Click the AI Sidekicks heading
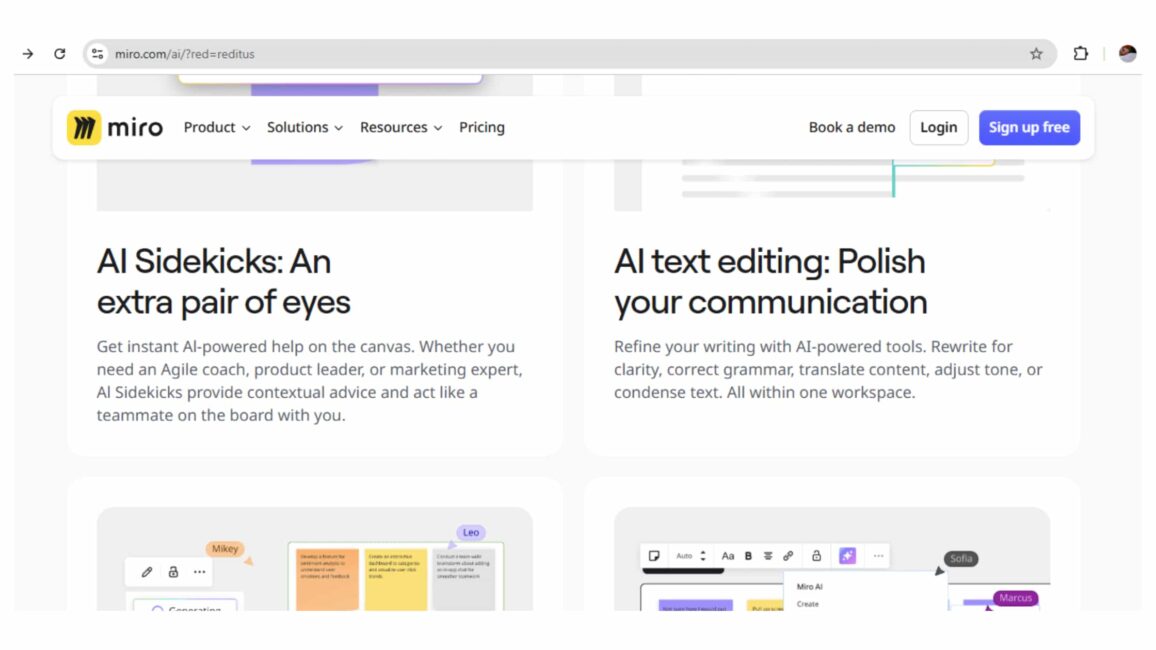 [x=223, y=282]
